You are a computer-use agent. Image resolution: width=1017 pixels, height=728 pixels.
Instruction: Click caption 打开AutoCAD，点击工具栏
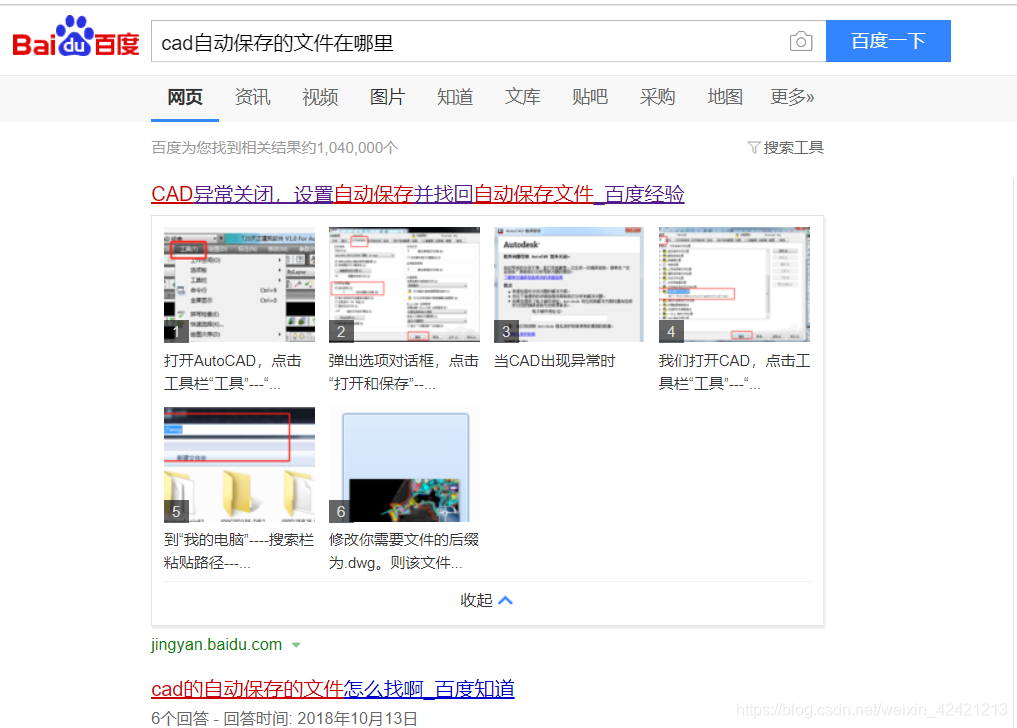[x=233, y=372]
